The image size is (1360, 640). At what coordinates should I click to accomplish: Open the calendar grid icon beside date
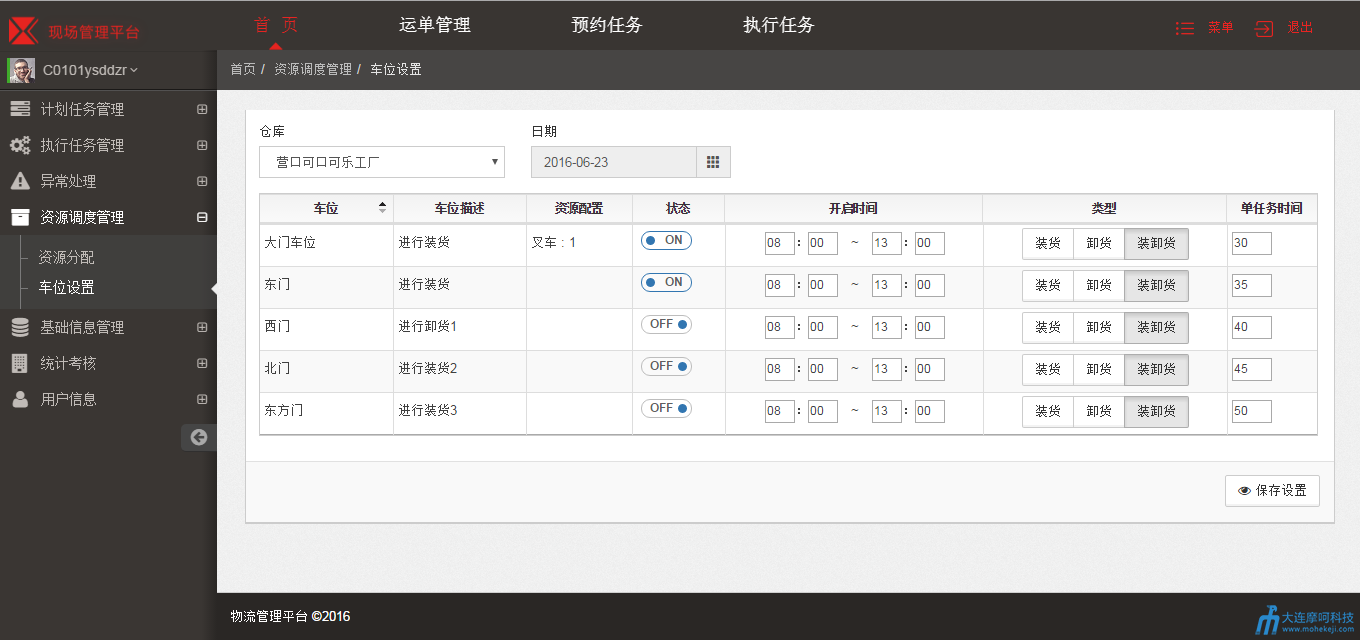[713, 162]
